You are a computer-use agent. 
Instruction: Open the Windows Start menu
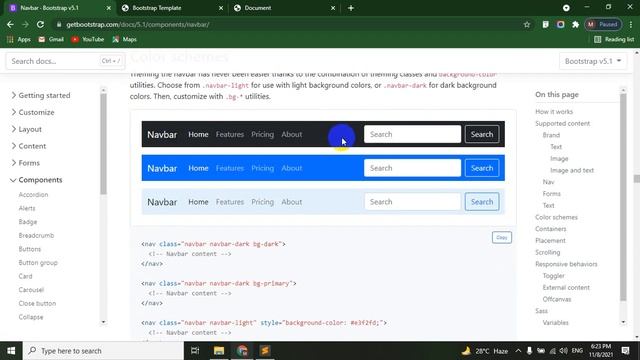11,351
